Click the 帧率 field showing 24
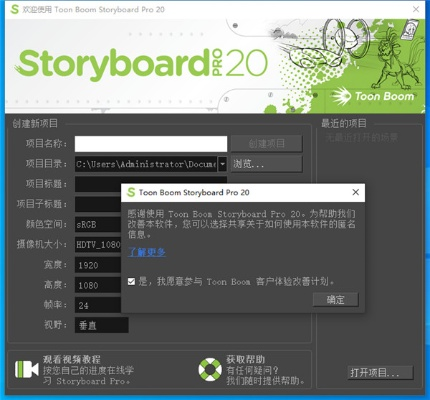This screenshot has width=430, height=400. click(x=98, y=305)
